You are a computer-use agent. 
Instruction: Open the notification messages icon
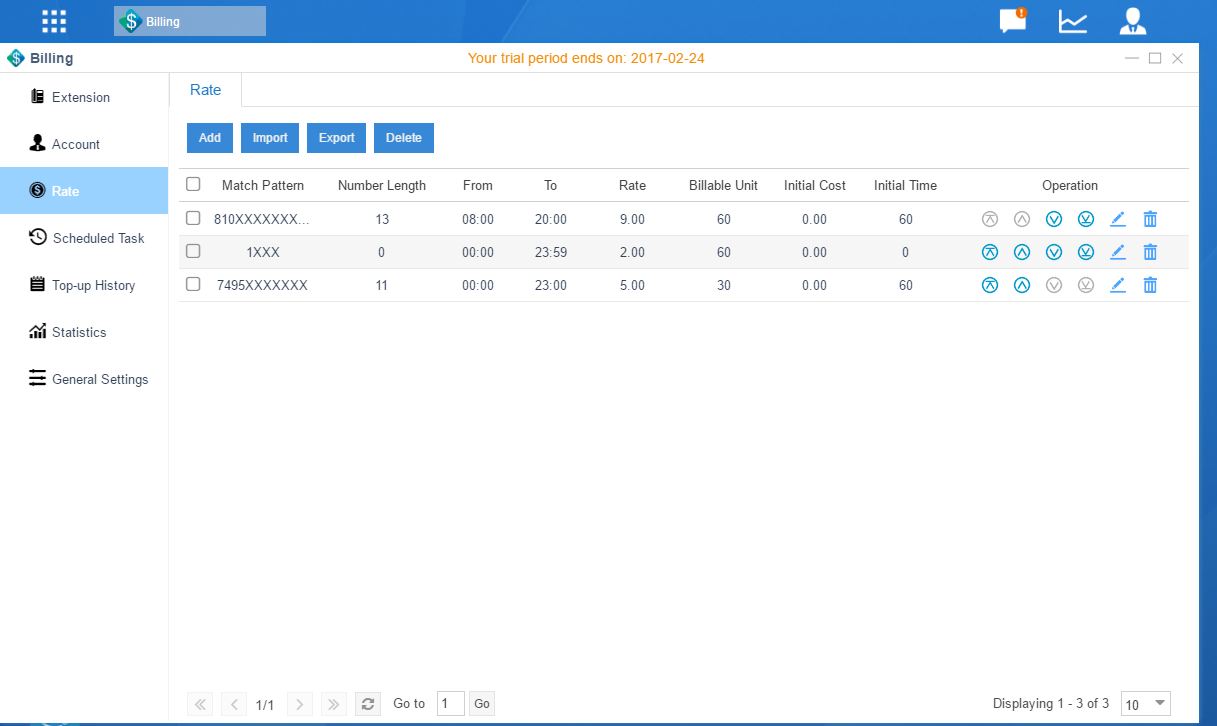coord(1013,21)
